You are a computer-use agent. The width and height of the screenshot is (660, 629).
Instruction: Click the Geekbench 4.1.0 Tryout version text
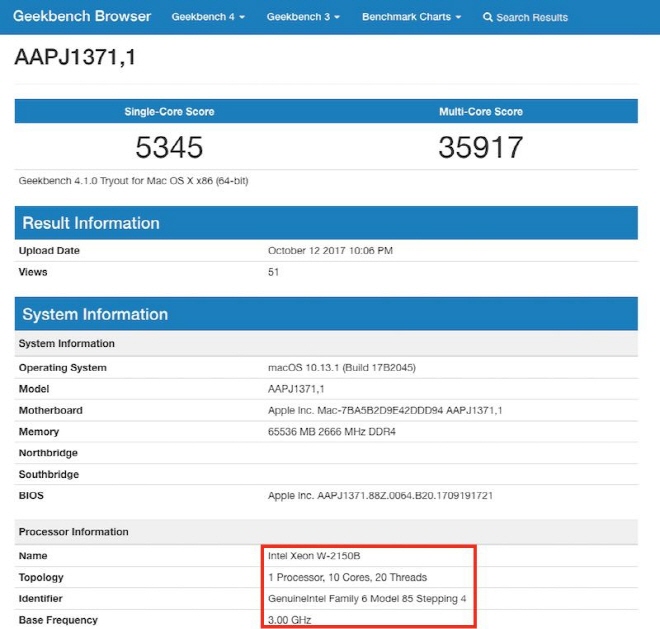pos(133,181)
